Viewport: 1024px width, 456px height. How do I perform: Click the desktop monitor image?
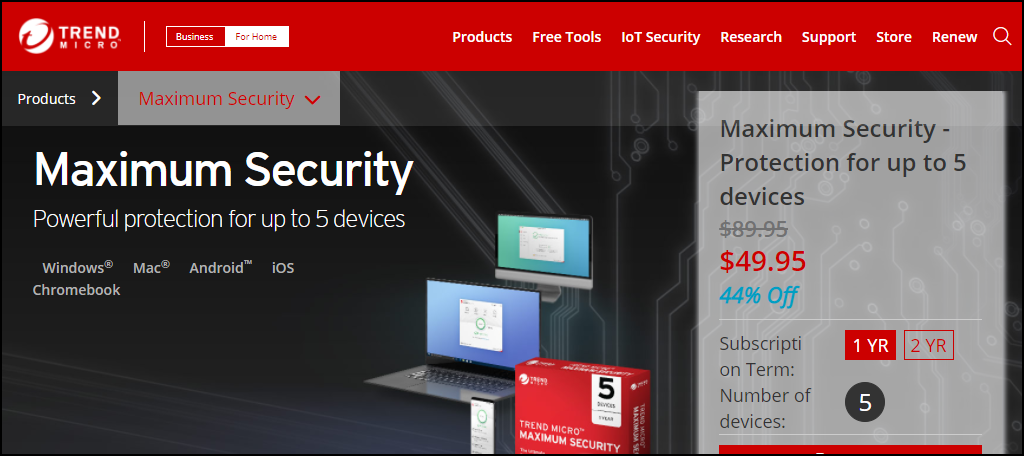(544, 256)
